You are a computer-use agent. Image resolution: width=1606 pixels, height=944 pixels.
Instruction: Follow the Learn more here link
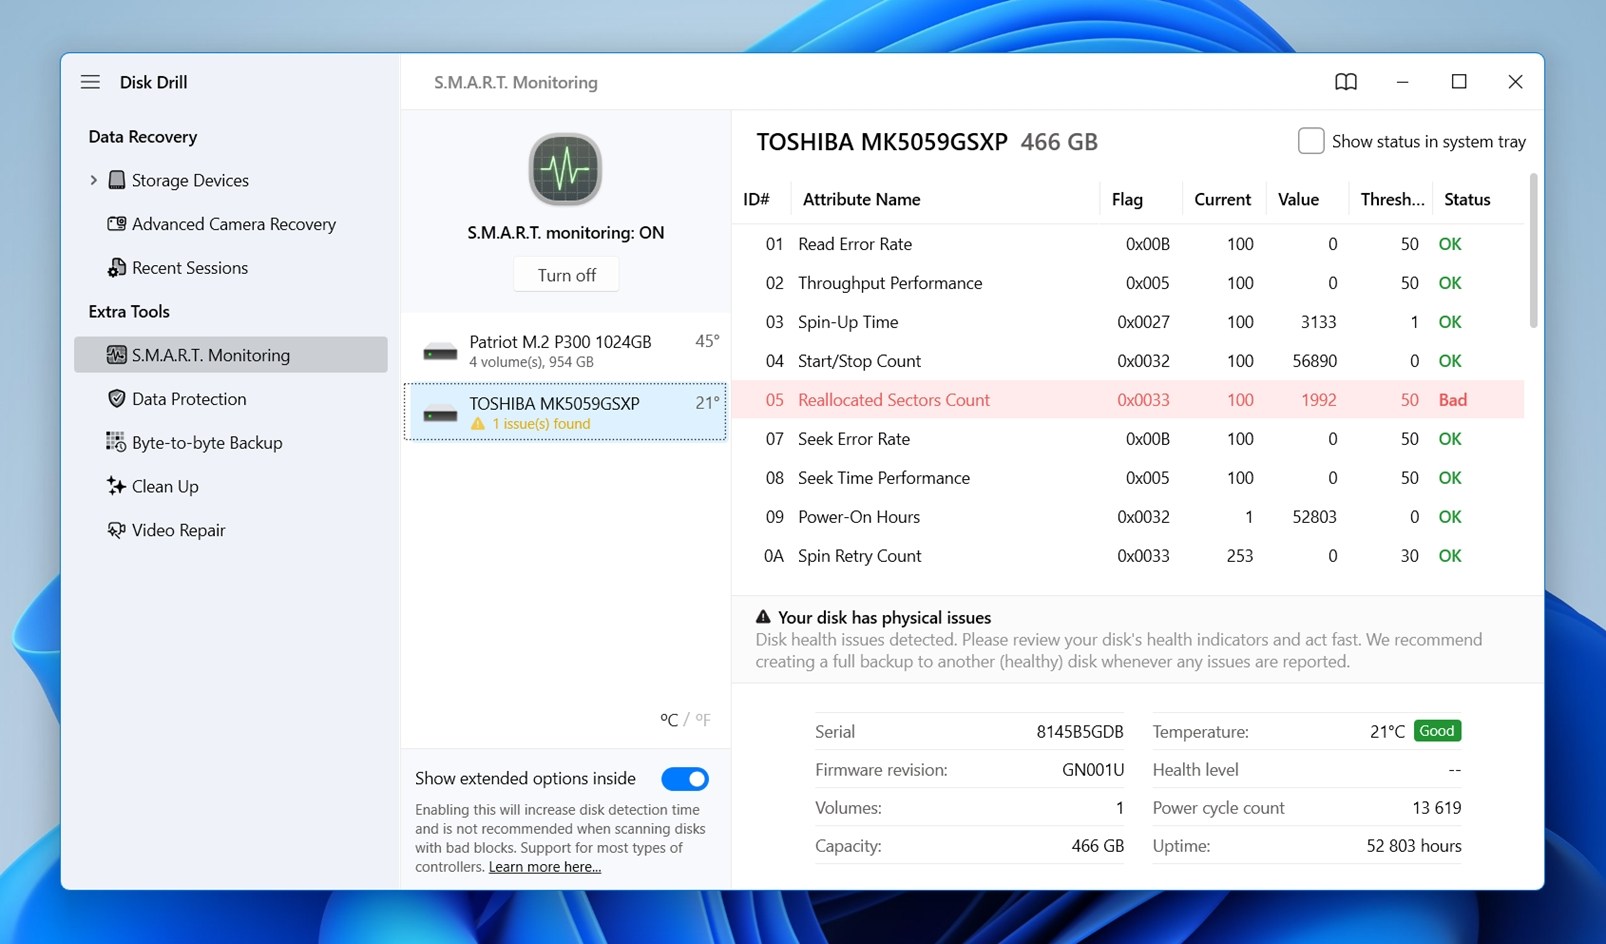tap(545, 867)
